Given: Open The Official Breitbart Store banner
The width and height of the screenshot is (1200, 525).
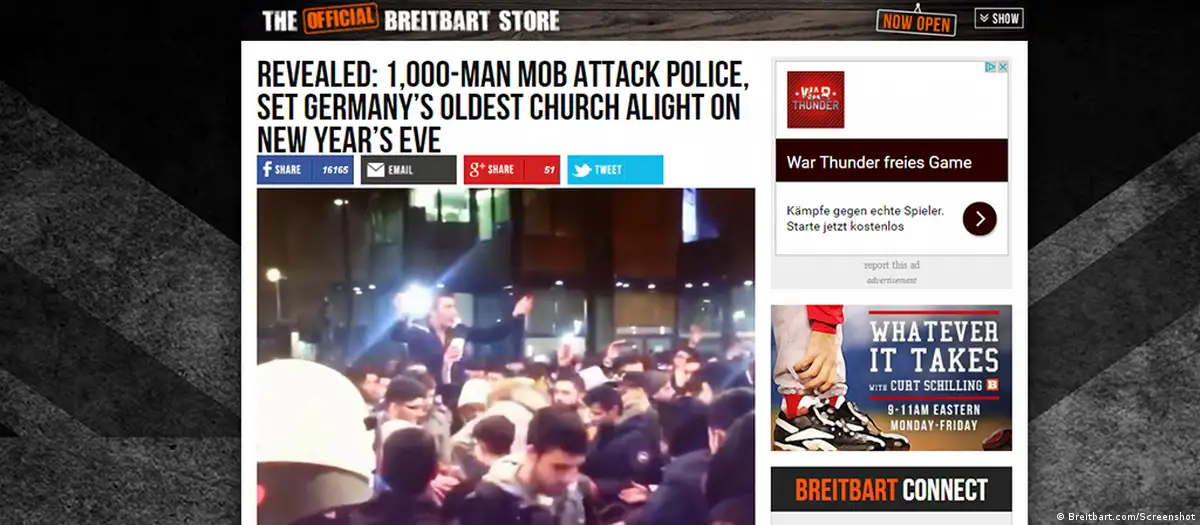Looking at the screenshot, I should tap(411, 19).
